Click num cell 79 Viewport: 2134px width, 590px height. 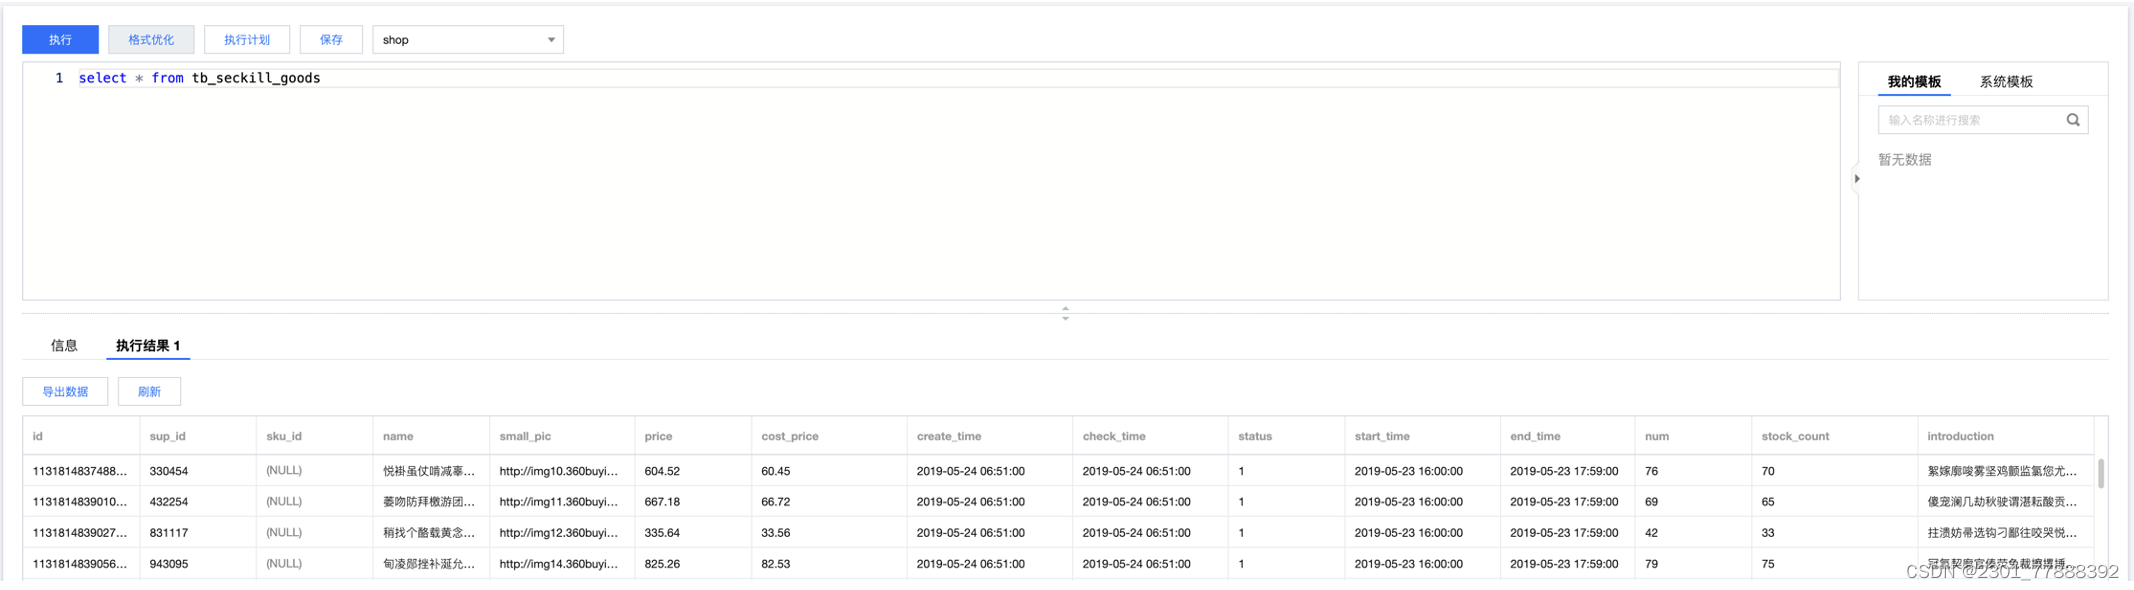point(1693,564)
